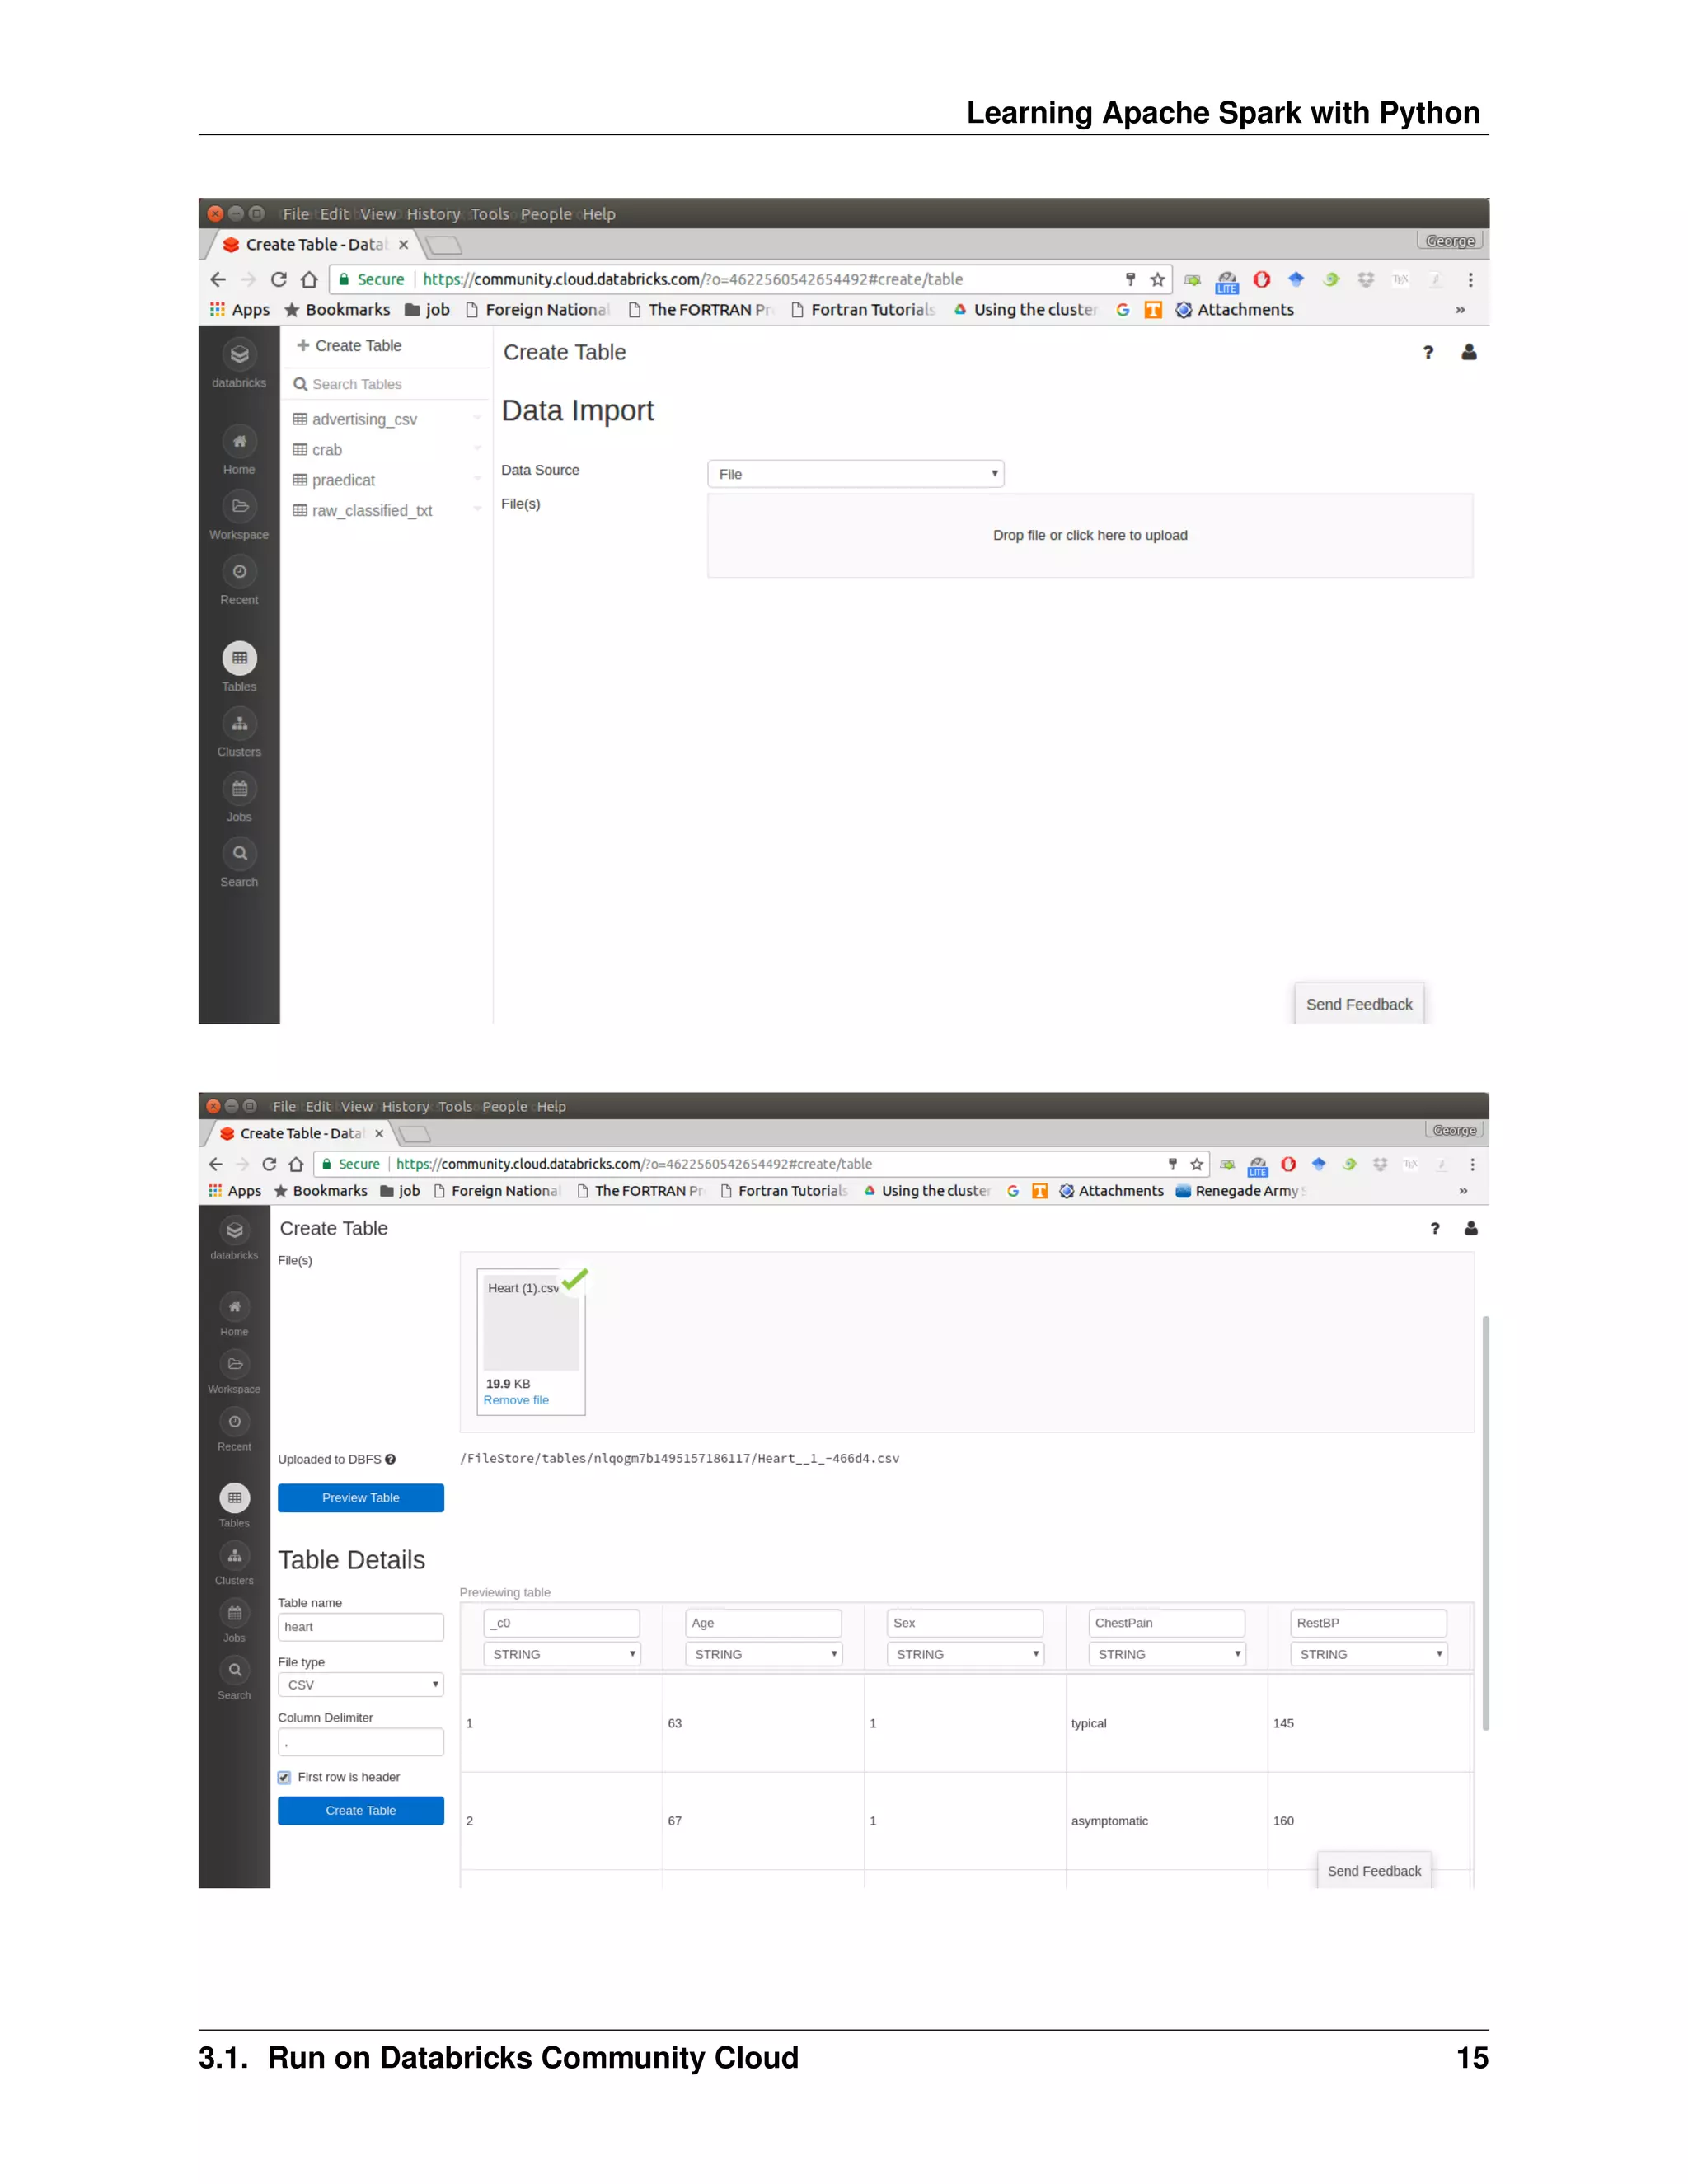Click Home icon in bottom screenshot sidebar
1688x2184 pixels.
234,1307
